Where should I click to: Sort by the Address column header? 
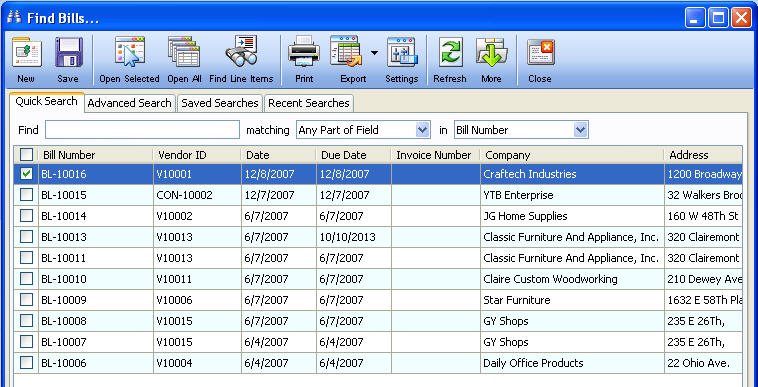coord(703,155)
